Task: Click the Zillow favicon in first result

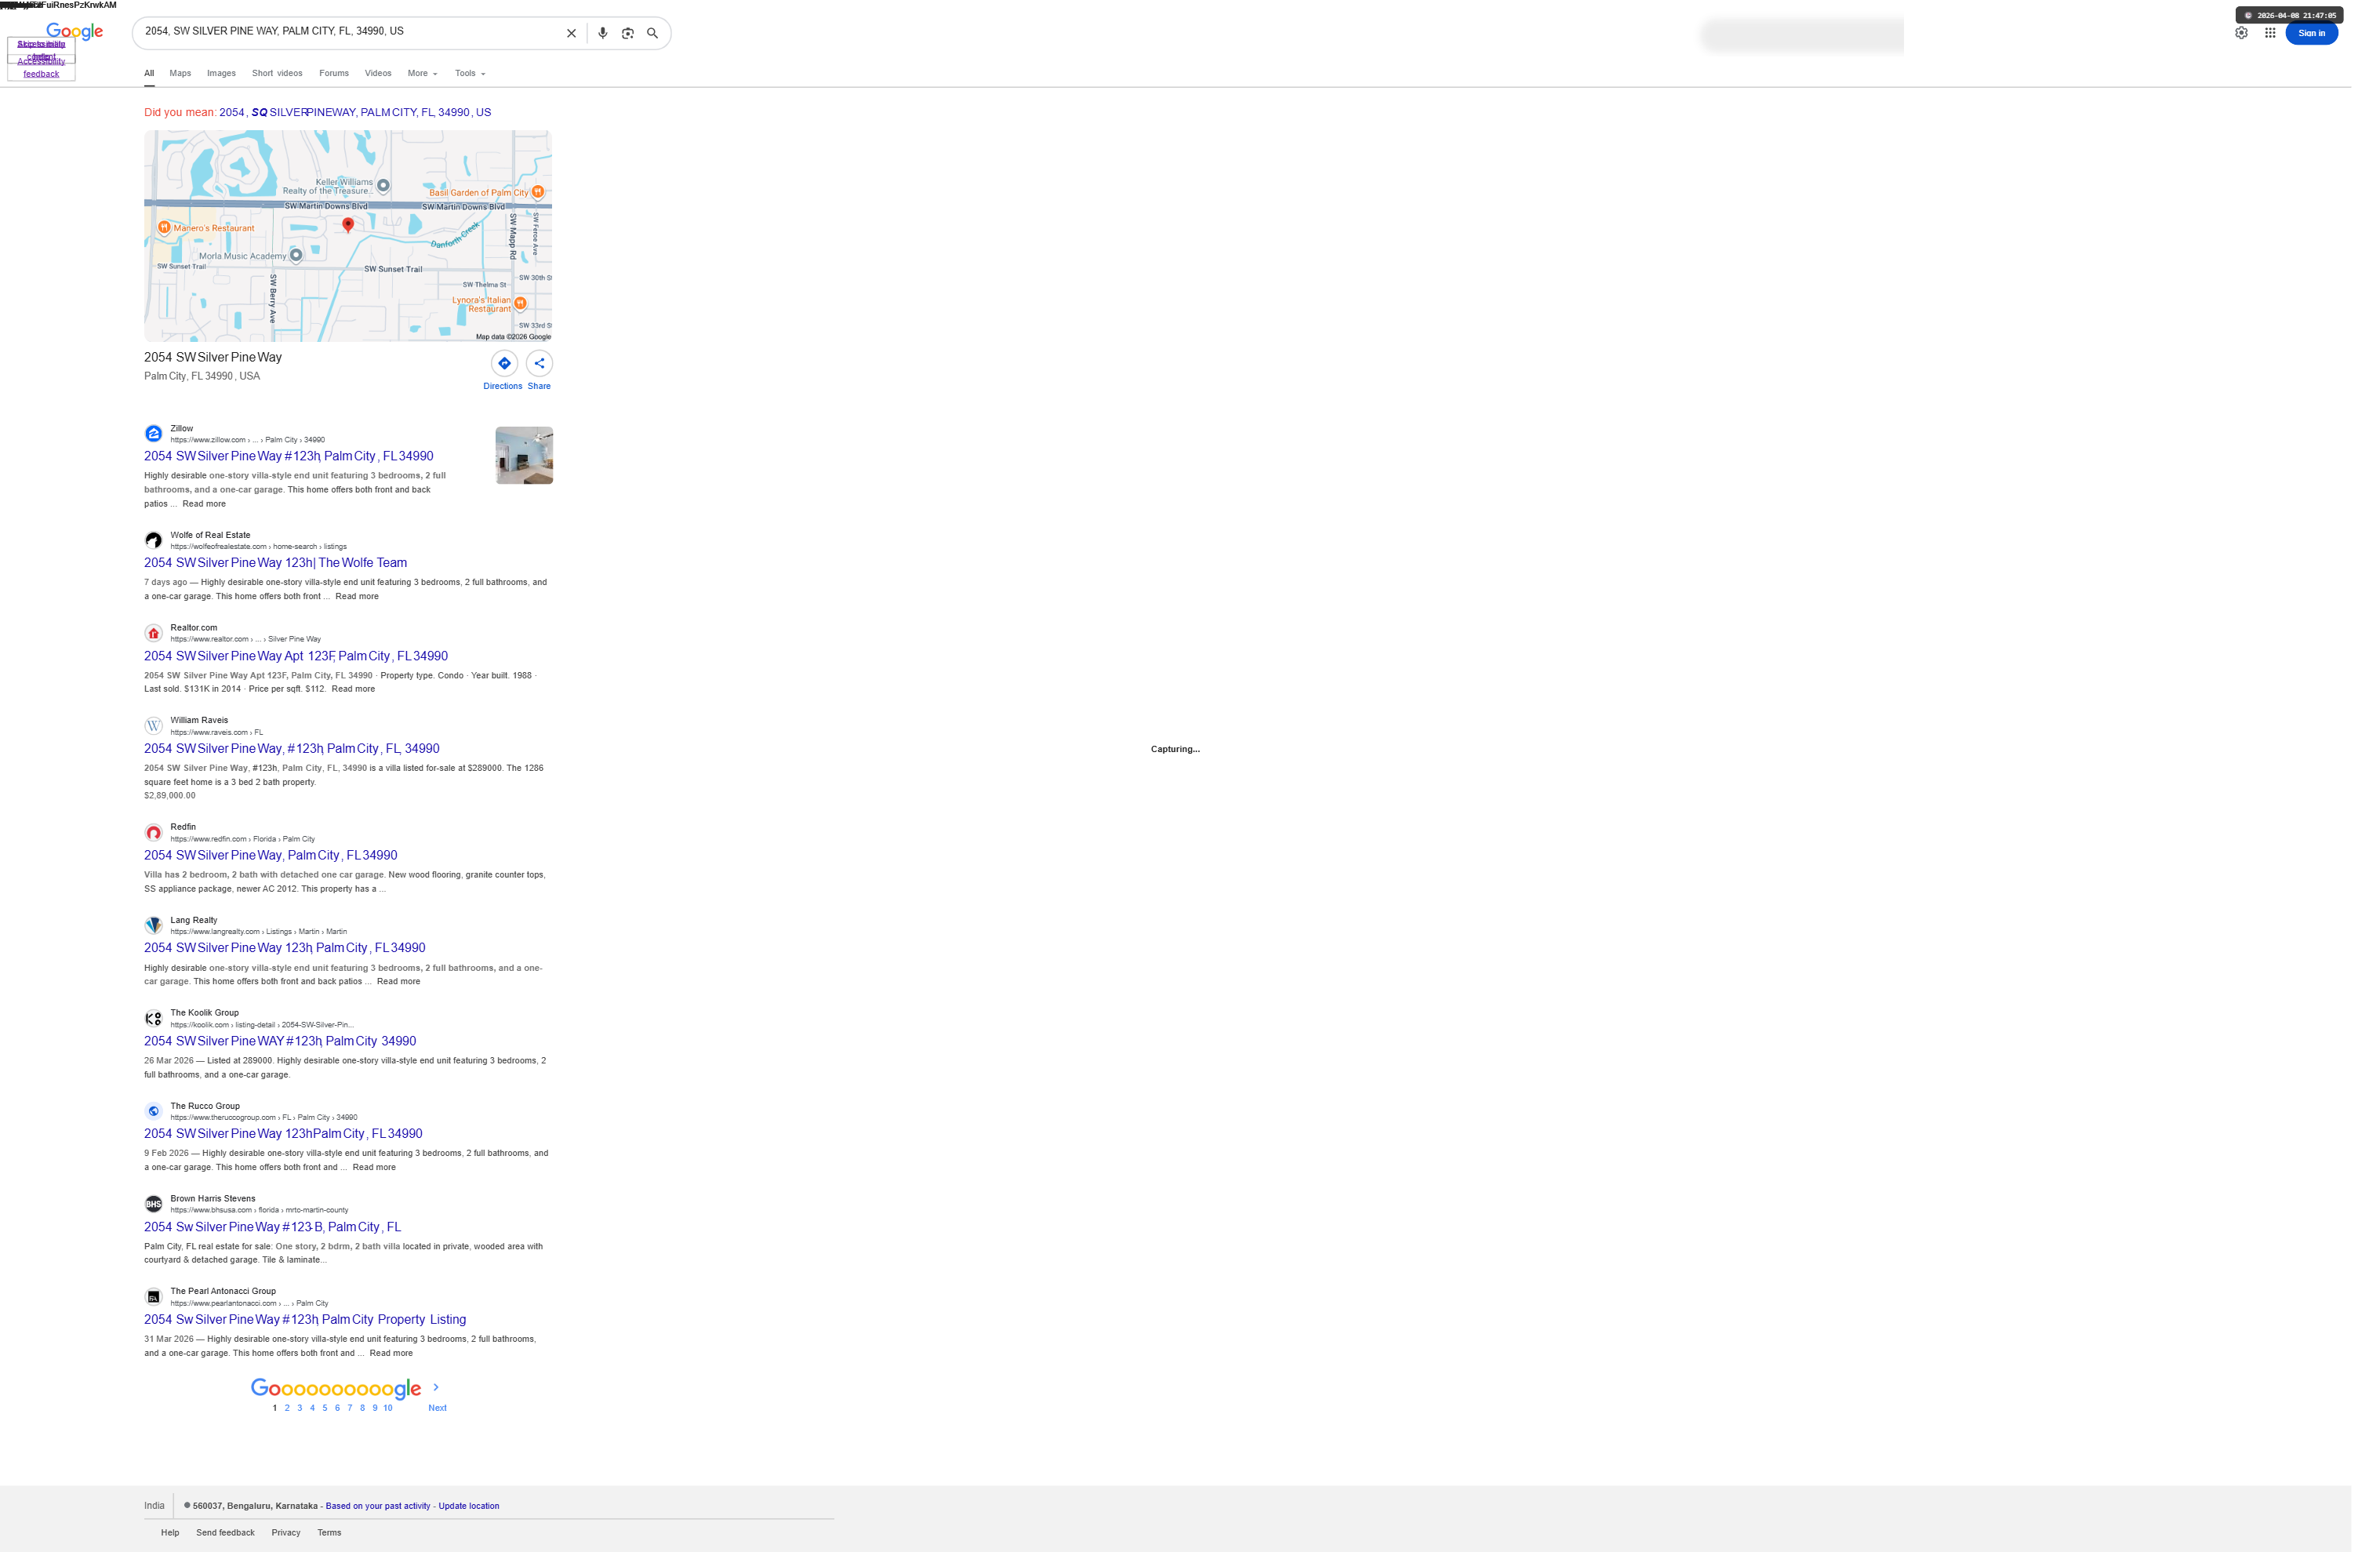Action: [153, 433]
